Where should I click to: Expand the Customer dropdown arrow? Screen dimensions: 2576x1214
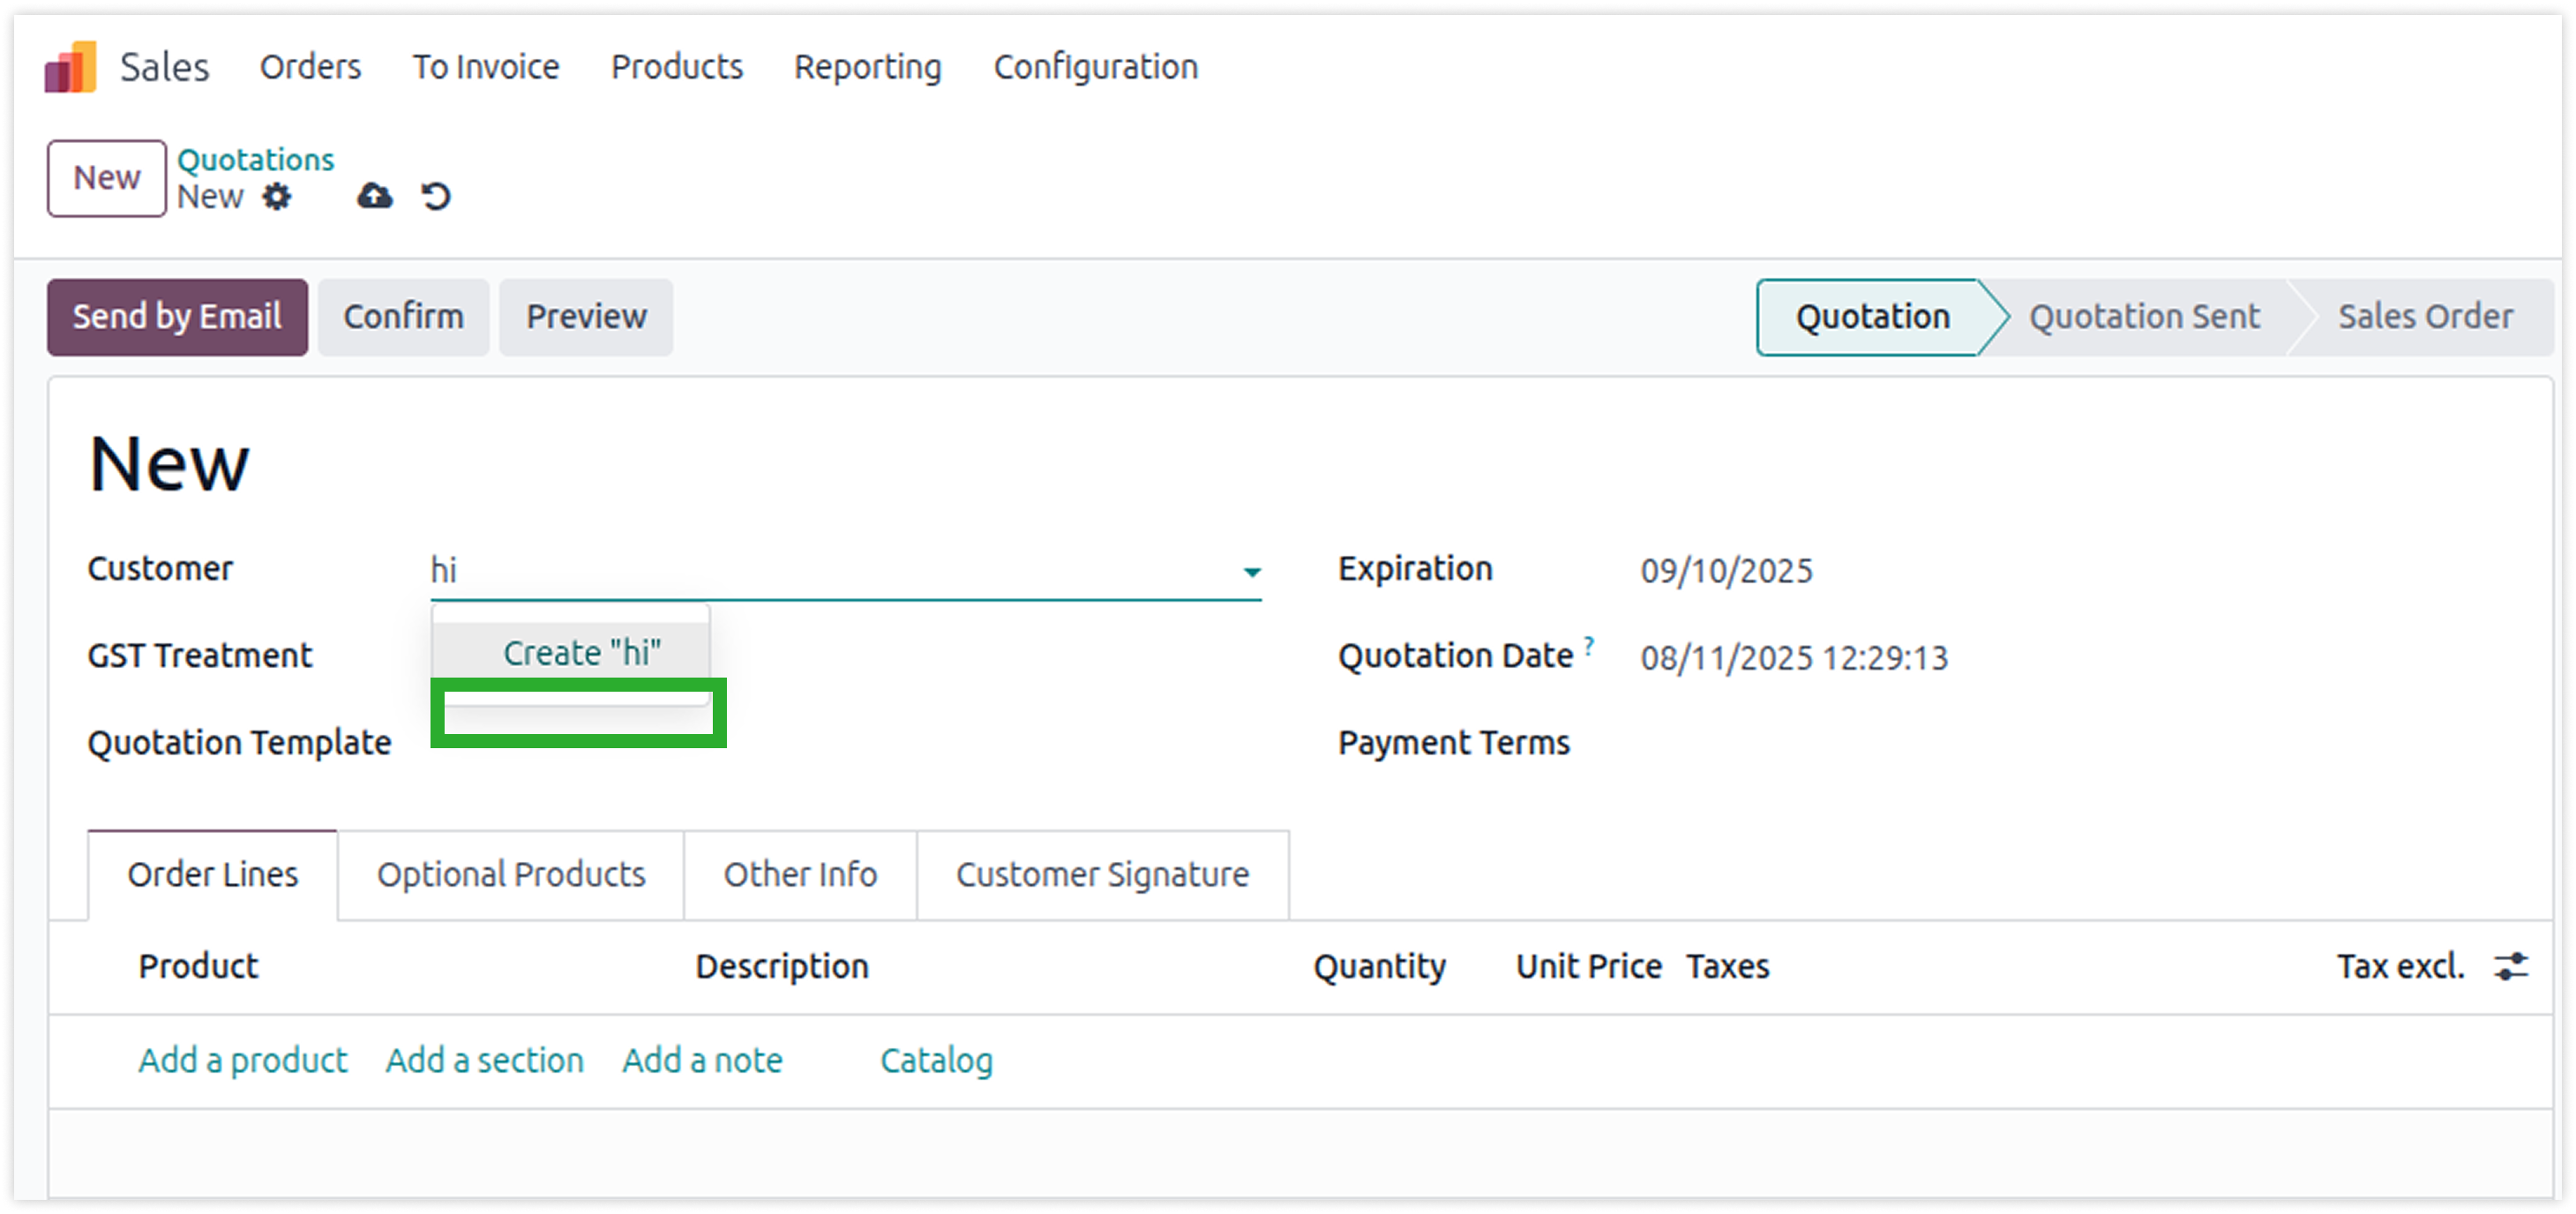point(1251,572)
